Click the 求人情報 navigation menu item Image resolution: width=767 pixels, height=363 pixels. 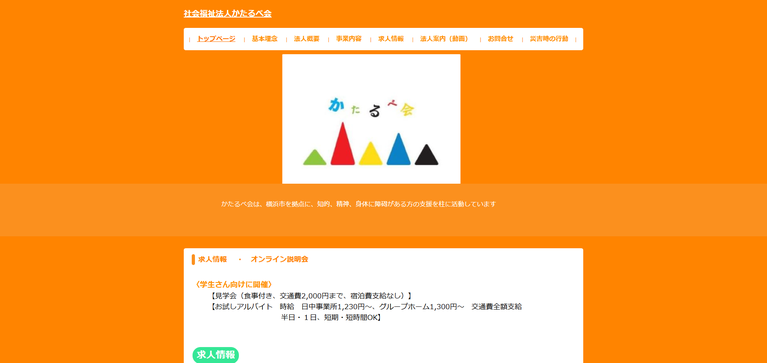pyautogui.click(x=391, y=39)
